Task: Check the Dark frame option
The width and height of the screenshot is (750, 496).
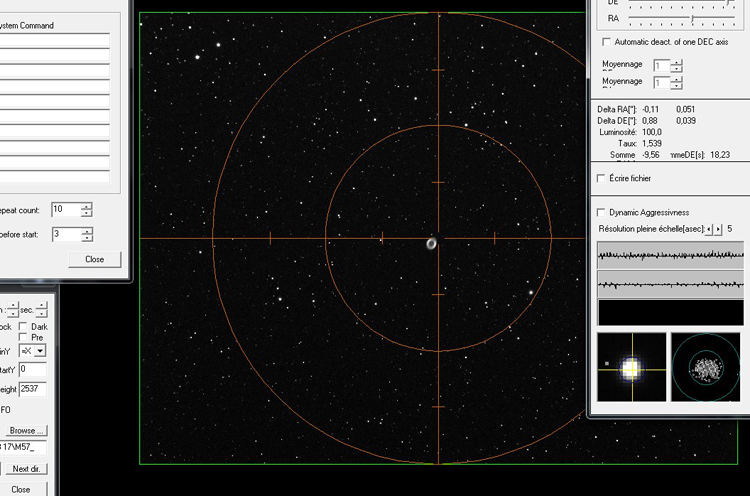Action: click(22, 326)
